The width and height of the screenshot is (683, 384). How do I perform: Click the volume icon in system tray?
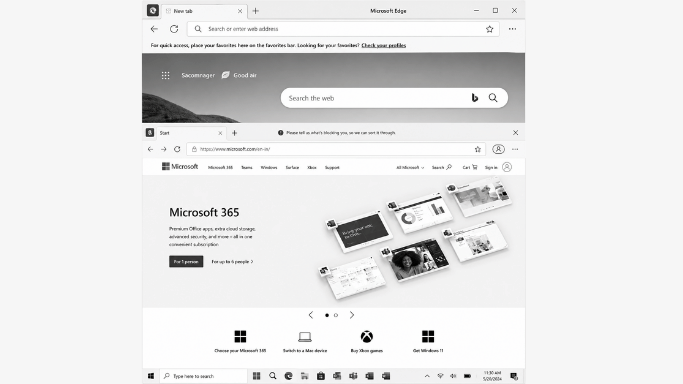coord(453,376)
